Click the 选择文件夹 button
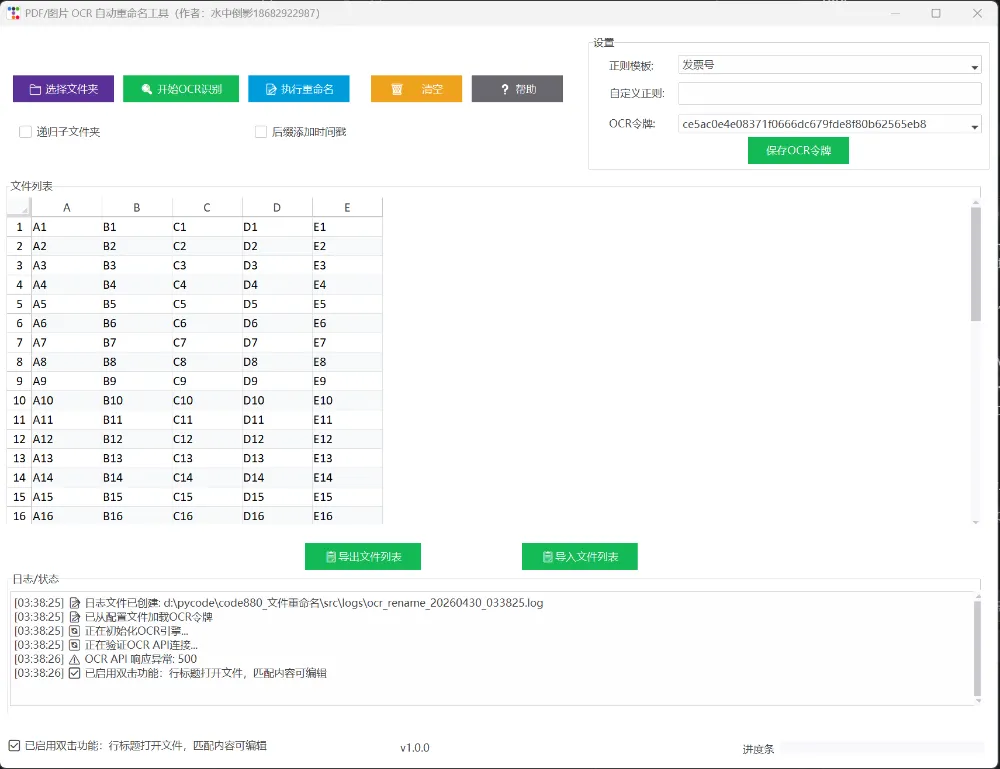This screenshot has width=1000, height=769. point(64,89)
